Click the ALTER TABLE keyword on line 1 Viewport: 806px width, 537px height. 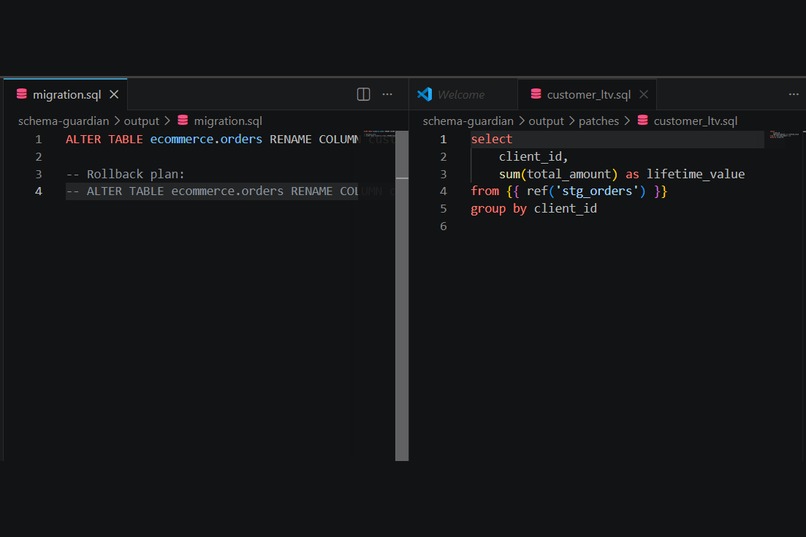point(104,139)
